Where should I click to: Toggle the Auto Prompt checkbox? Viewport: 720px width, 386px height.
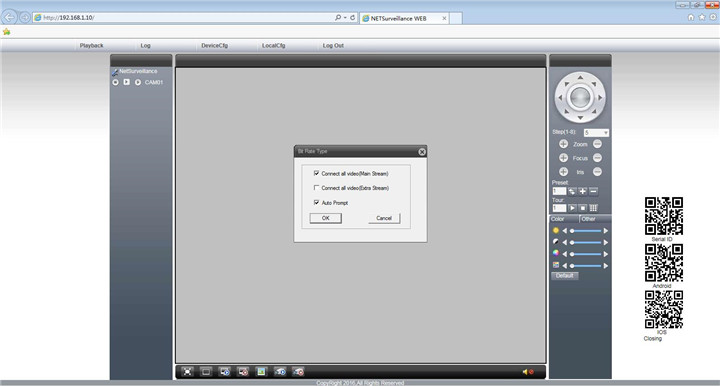click(x=316, y=202)
